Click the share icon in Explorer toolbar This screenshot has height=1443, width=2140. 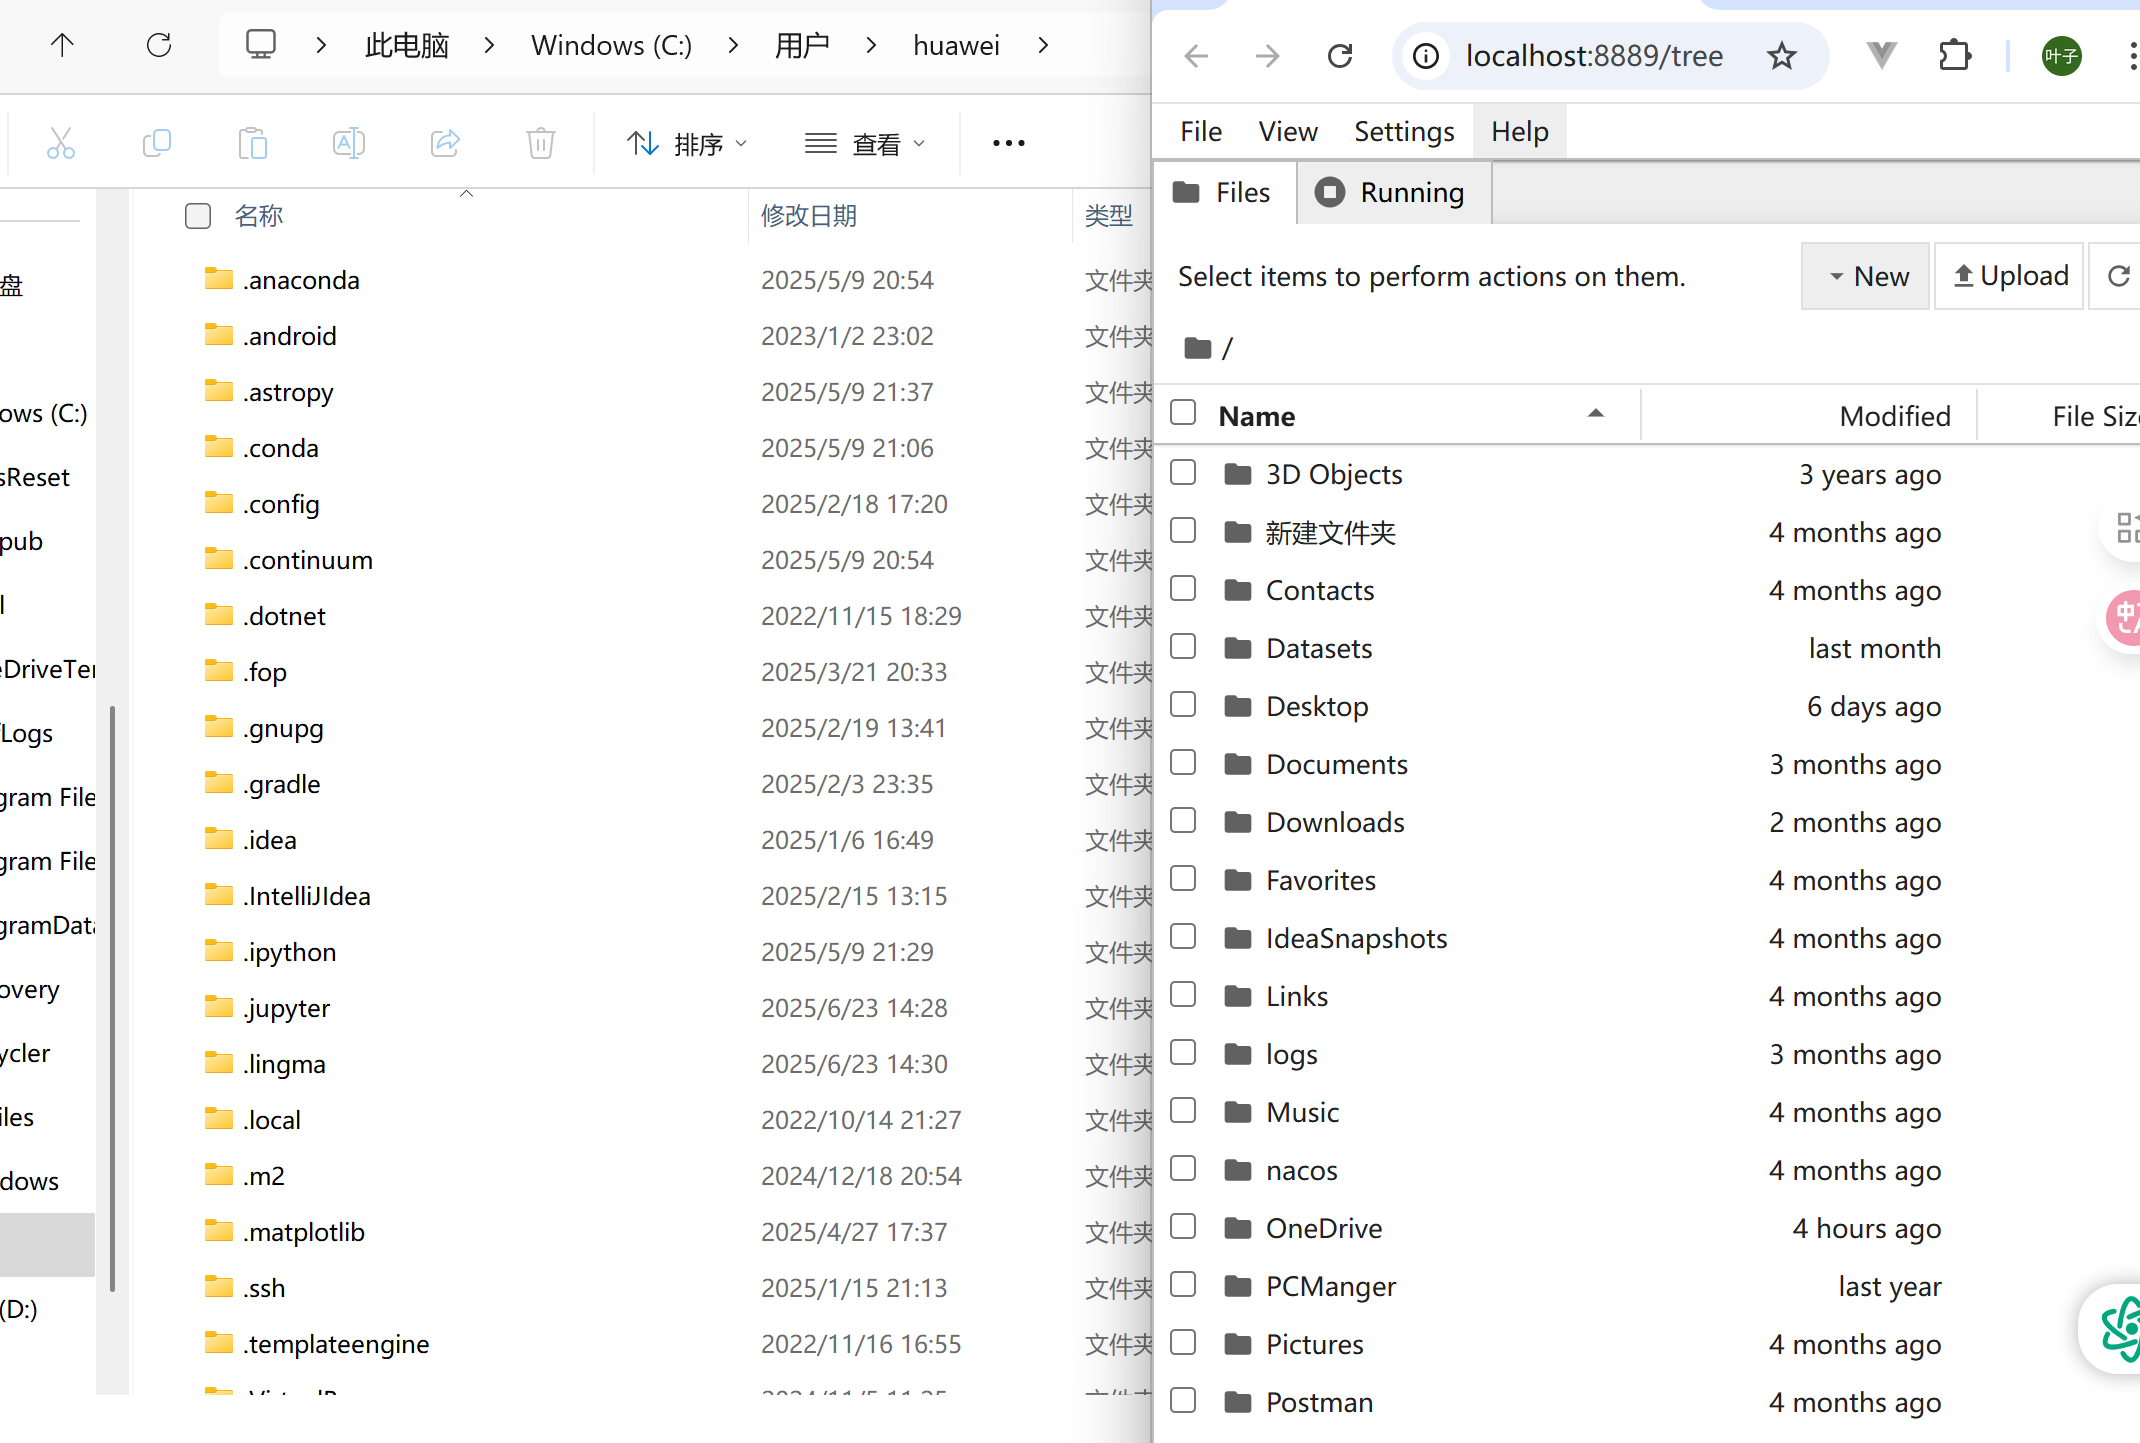click(x=445, y=144)
